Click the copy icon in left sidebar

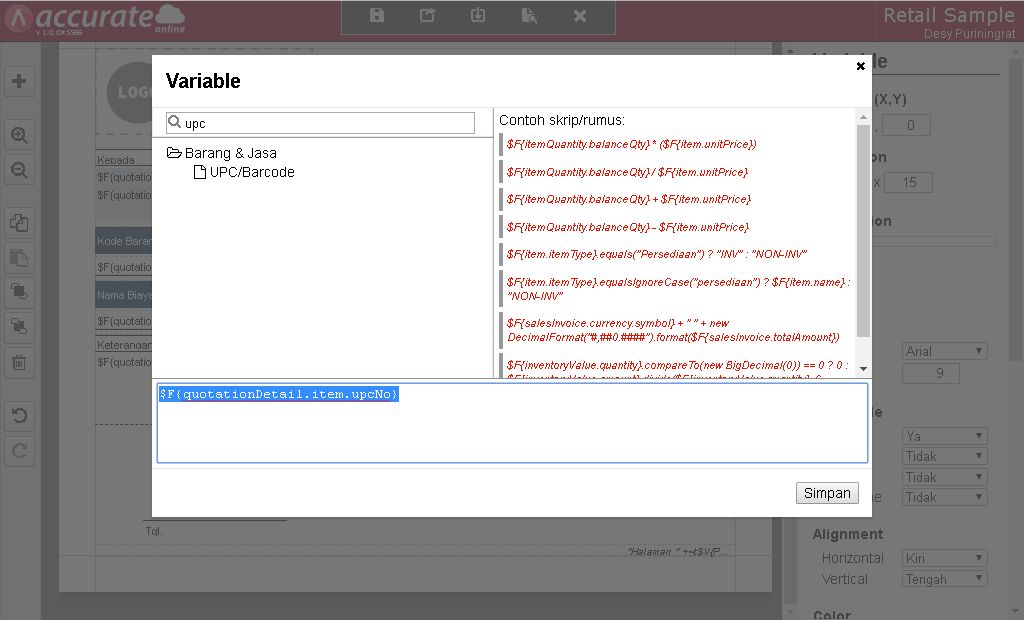19,223
